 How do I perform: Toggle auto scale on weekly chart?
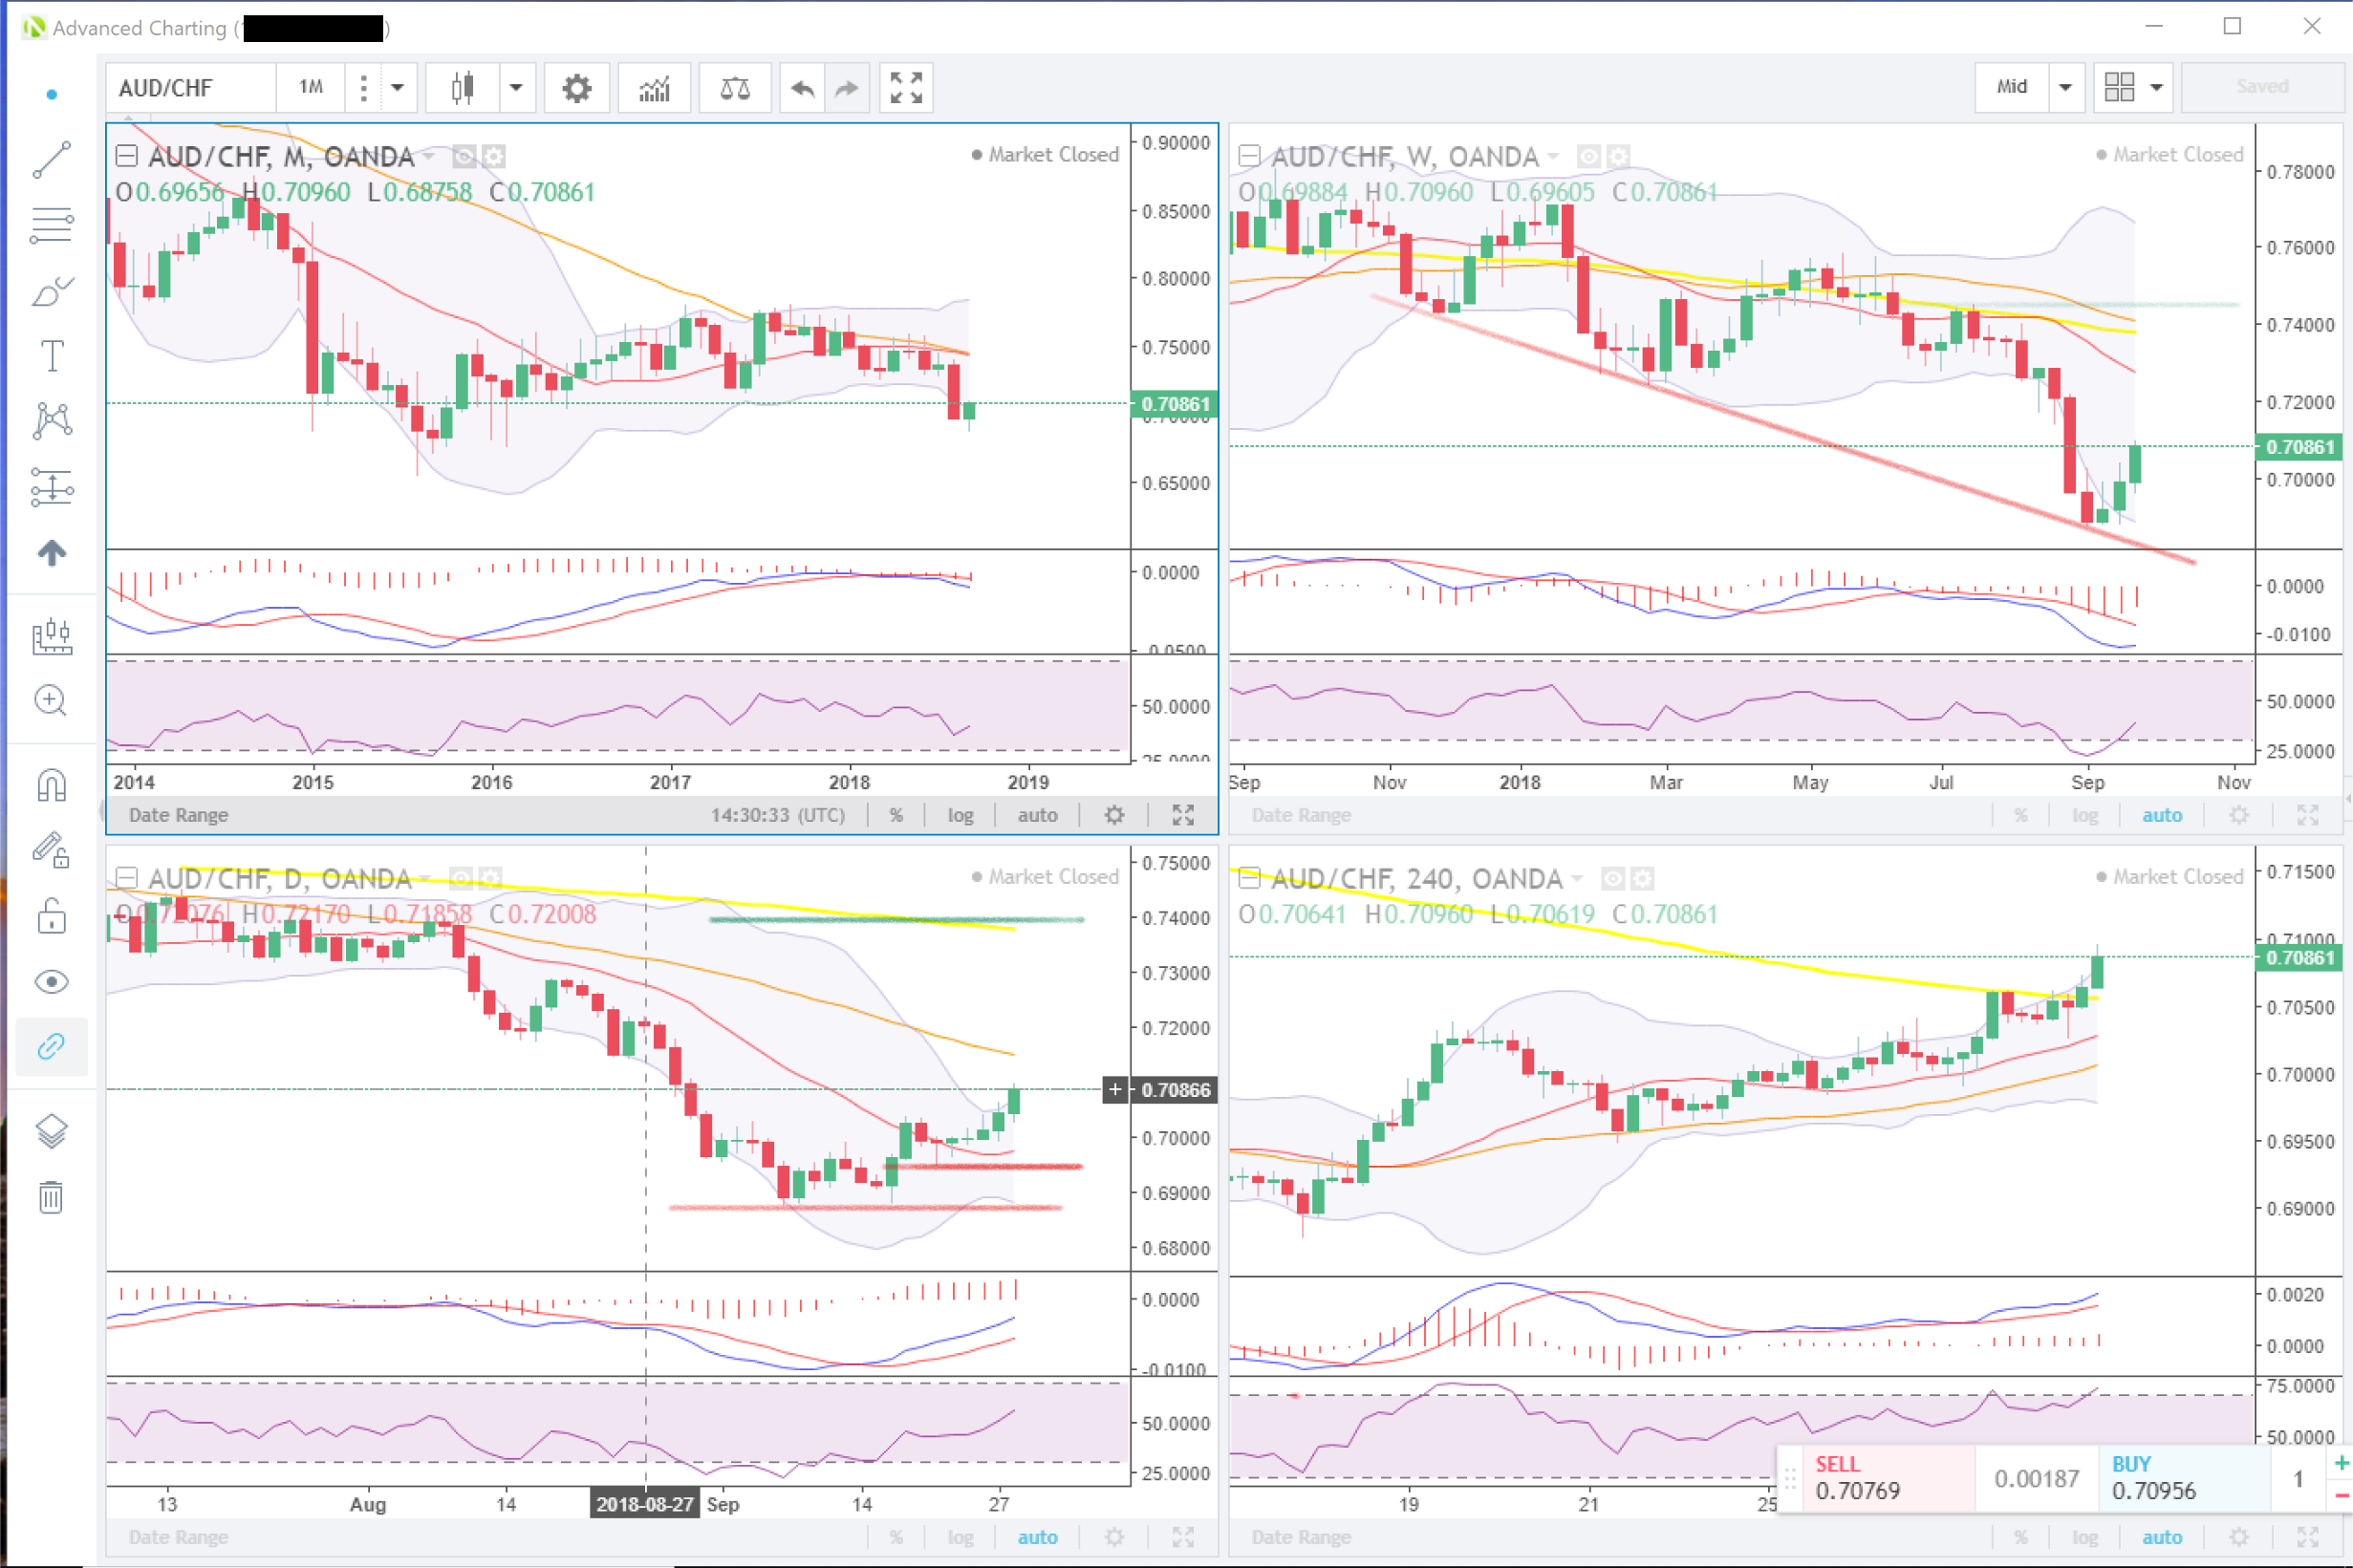pyautogui.click(x=2161, y=815)
